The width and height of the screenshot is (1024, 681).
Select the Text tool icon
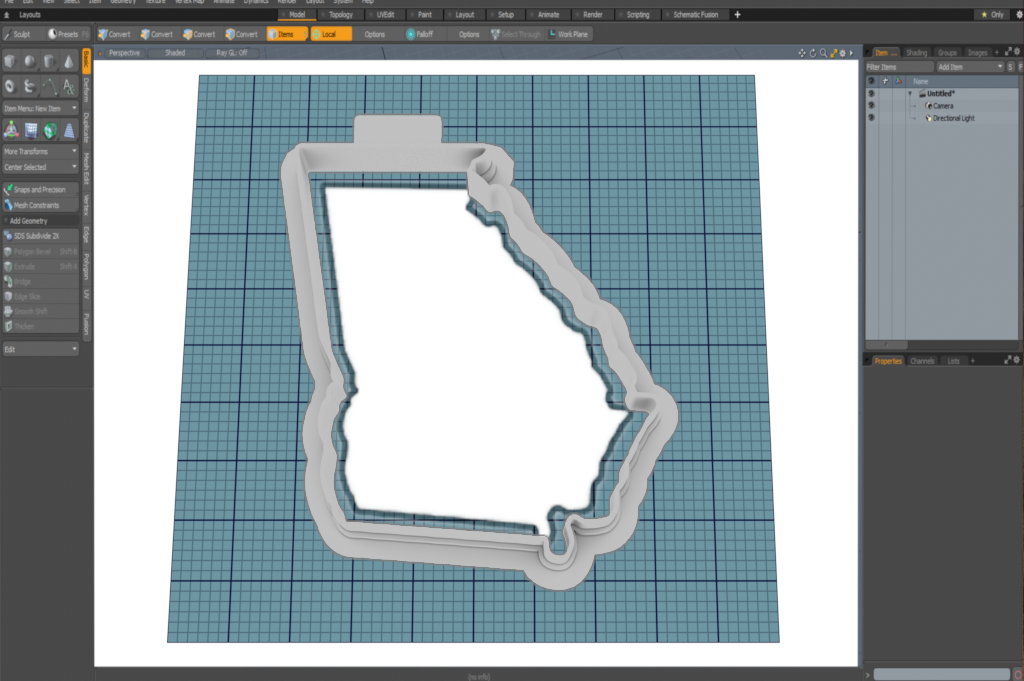pos(69,86)
